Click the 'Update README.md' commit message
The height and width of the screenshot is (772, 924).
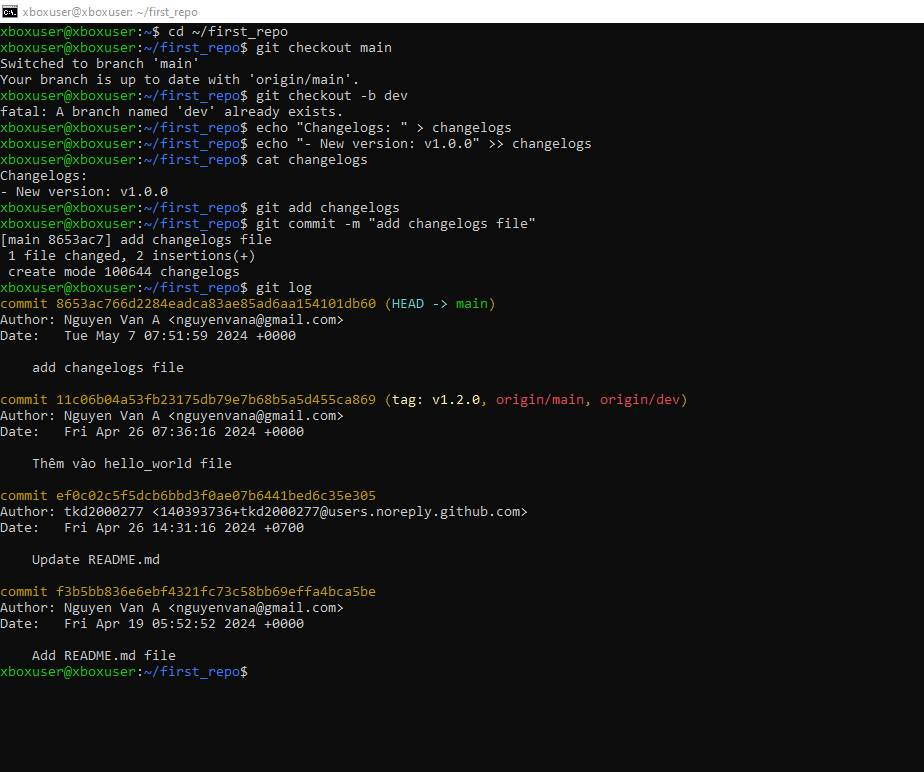[x=96, y=560]
